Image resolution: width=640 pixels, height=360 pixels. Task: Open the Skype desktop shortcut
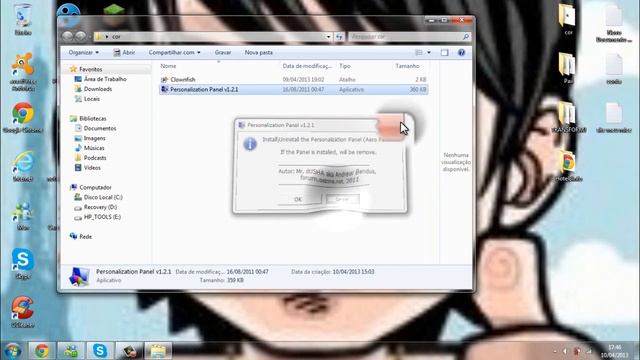point(23,263)
